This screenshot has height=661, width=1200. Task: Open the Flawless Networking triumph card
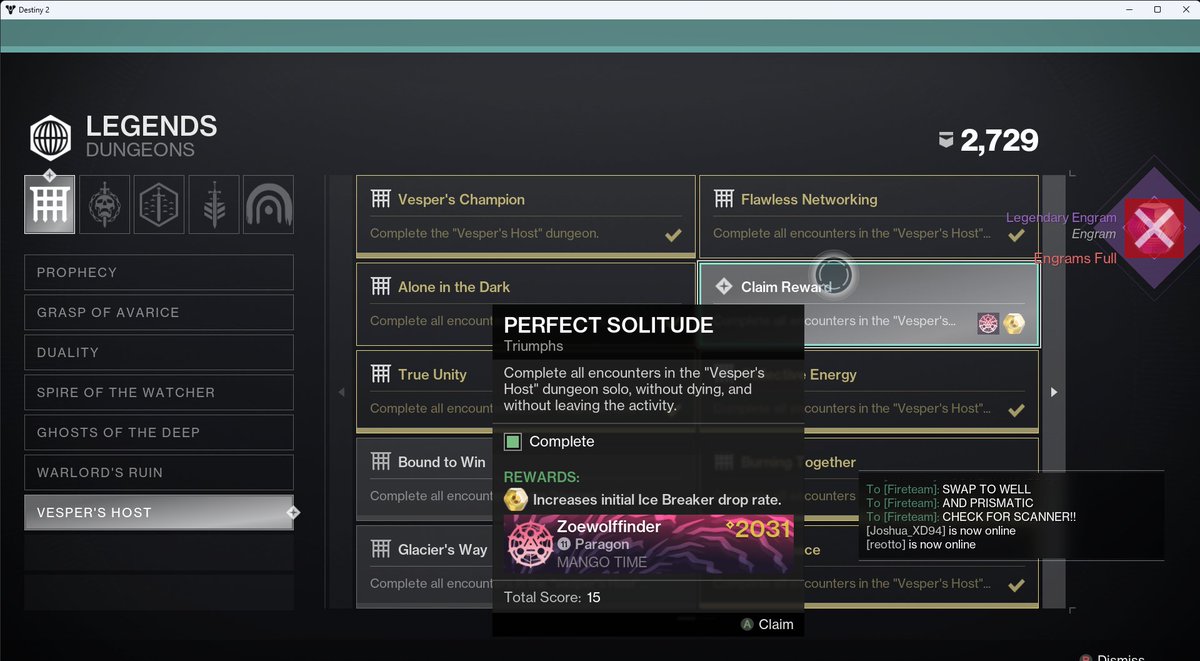868,217
